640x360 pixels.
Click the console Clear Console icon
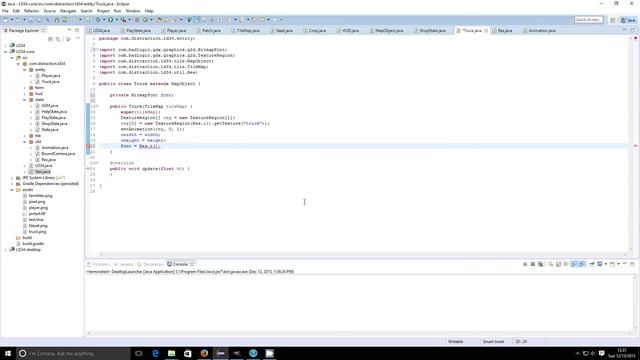pyautogui.click(x=551, y=264)
